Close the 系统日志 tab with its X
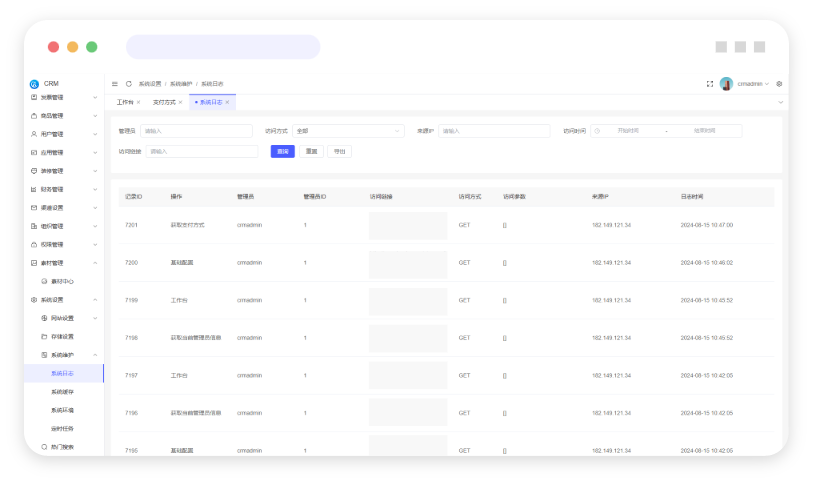This screenshot has width=813, height=484. point(227,102)
